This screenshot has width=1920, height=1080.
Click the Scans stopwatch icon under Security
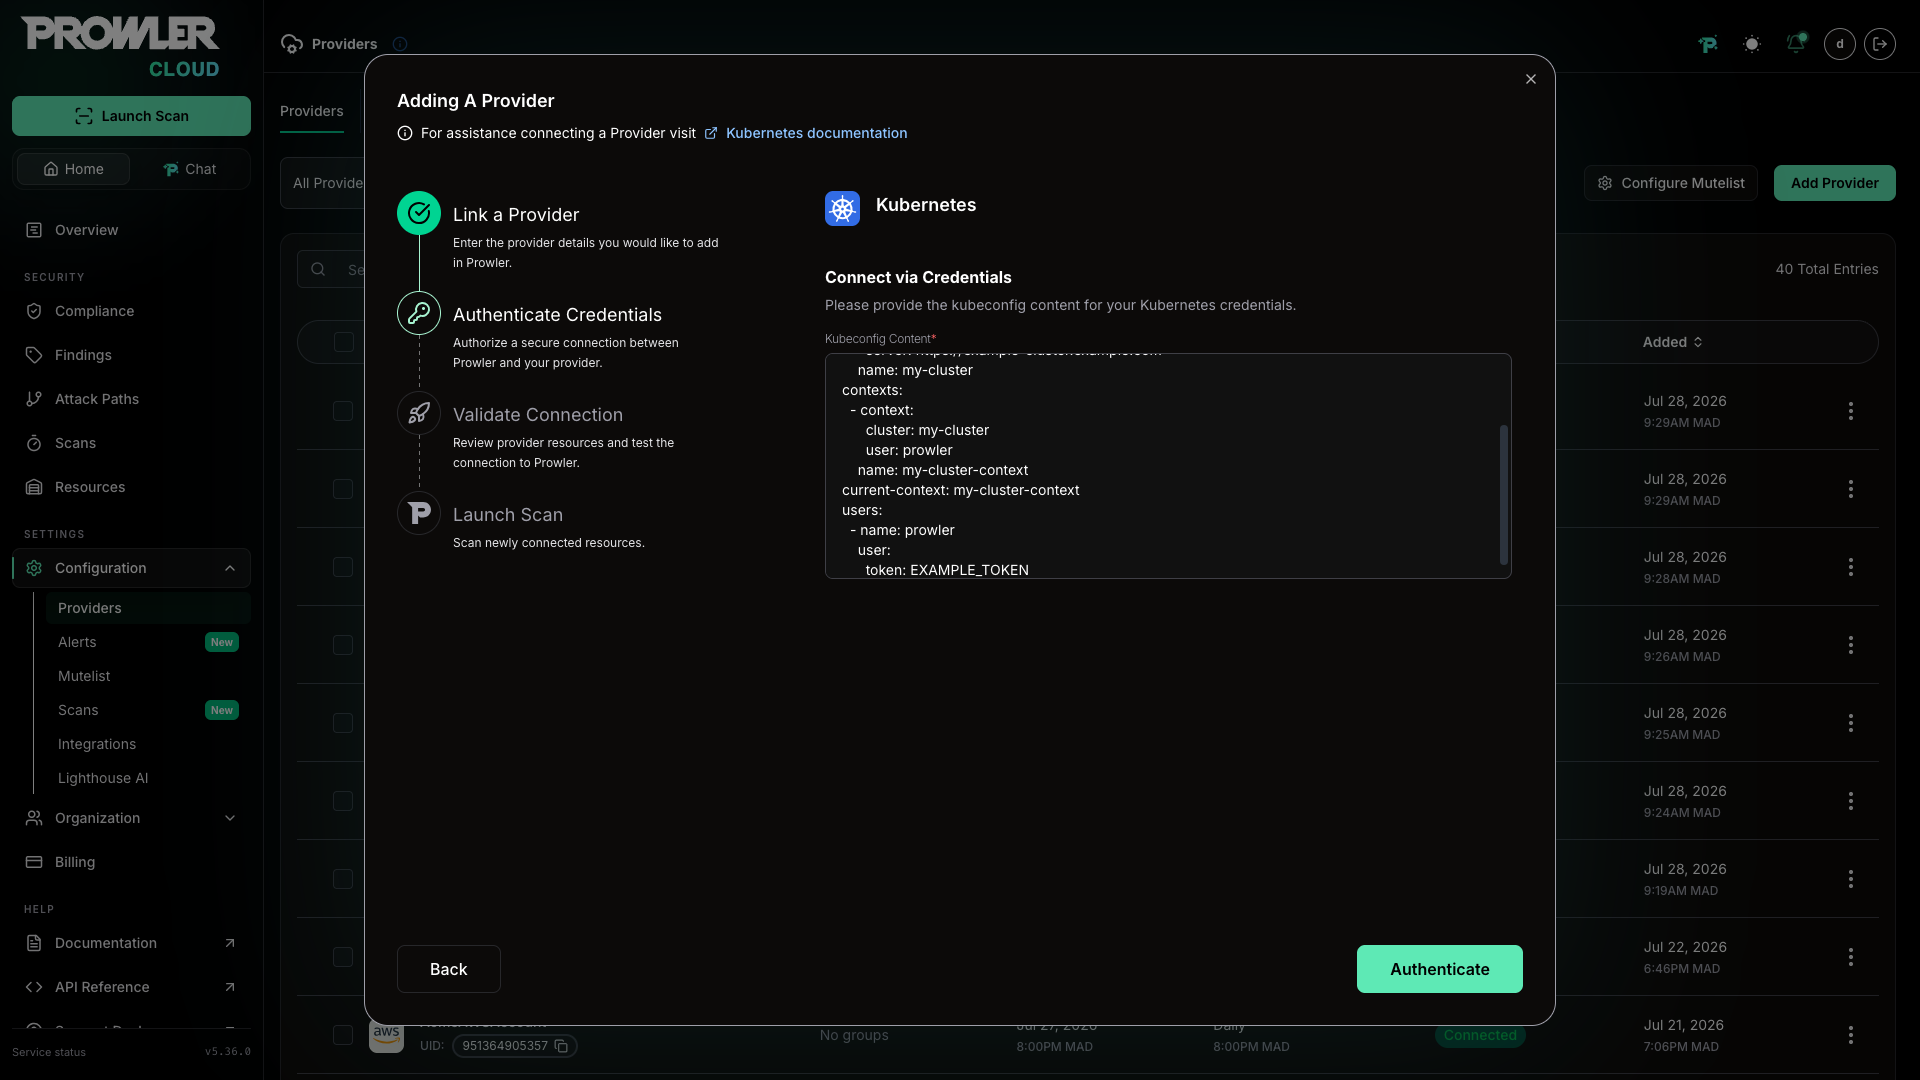[34, 443]
